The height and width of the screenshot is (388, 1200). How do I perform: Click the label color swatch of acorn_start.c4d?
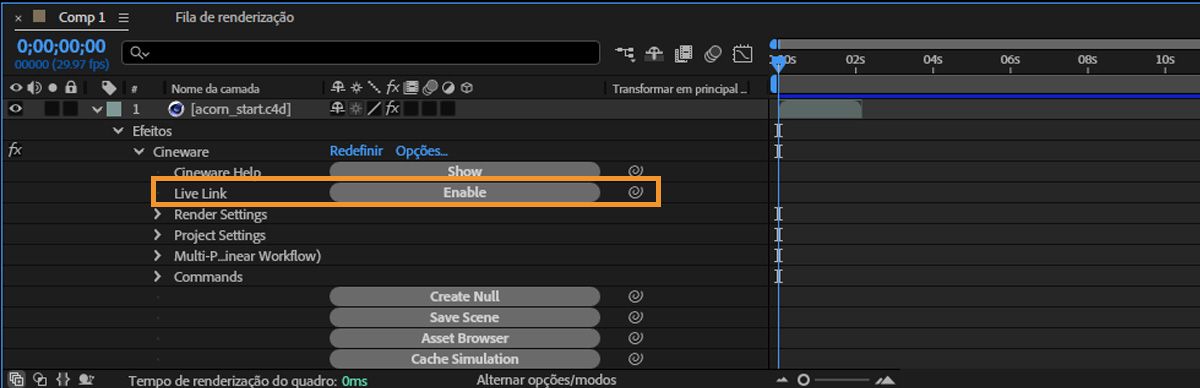click(x=113, y=109)
